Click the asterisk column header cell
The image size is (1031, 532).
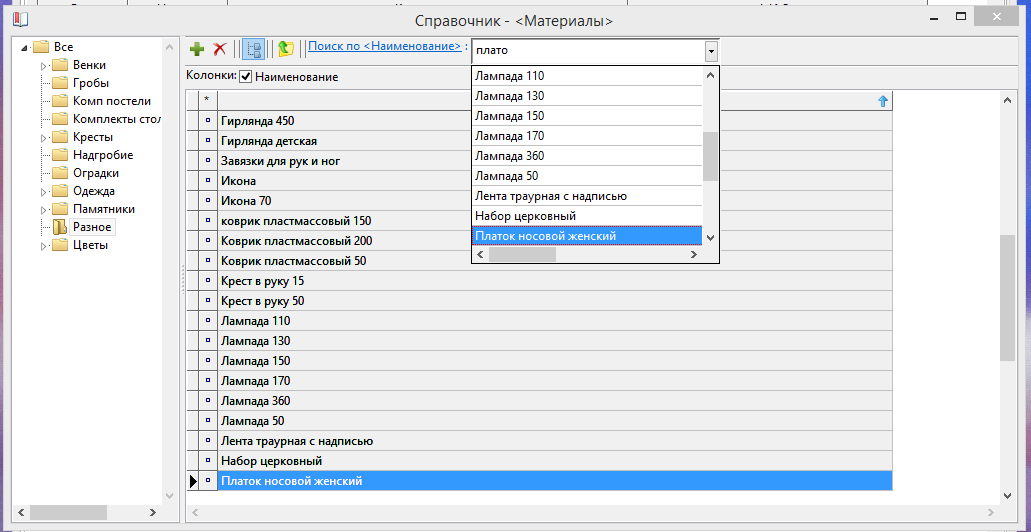pos(208,100)
